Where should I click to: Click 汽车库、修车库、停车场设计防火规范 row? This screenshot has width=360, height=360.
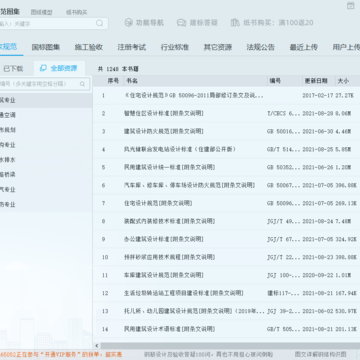[227, 185]
